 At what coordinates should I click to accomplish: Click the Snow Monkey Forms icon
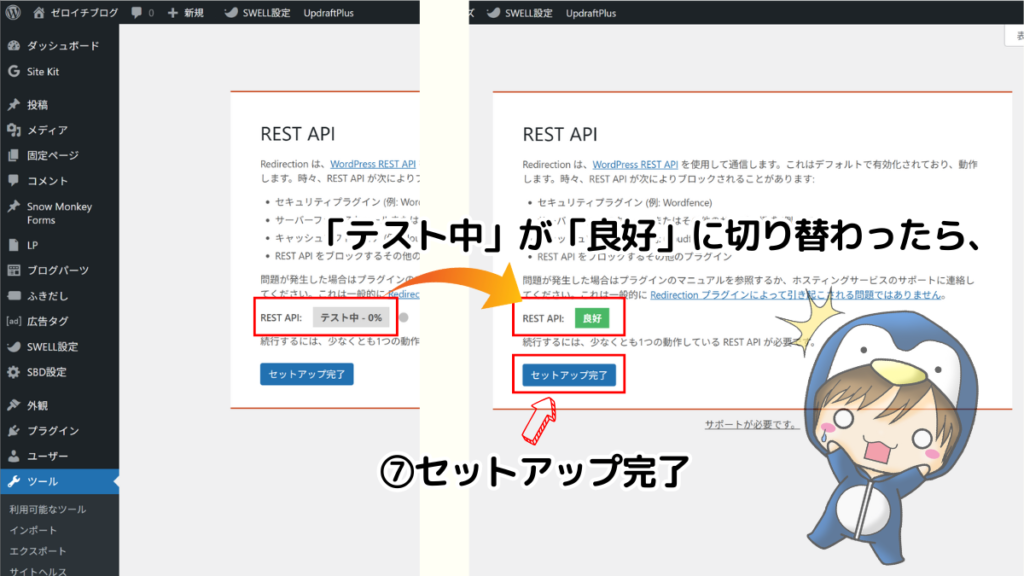coord(14,206)
